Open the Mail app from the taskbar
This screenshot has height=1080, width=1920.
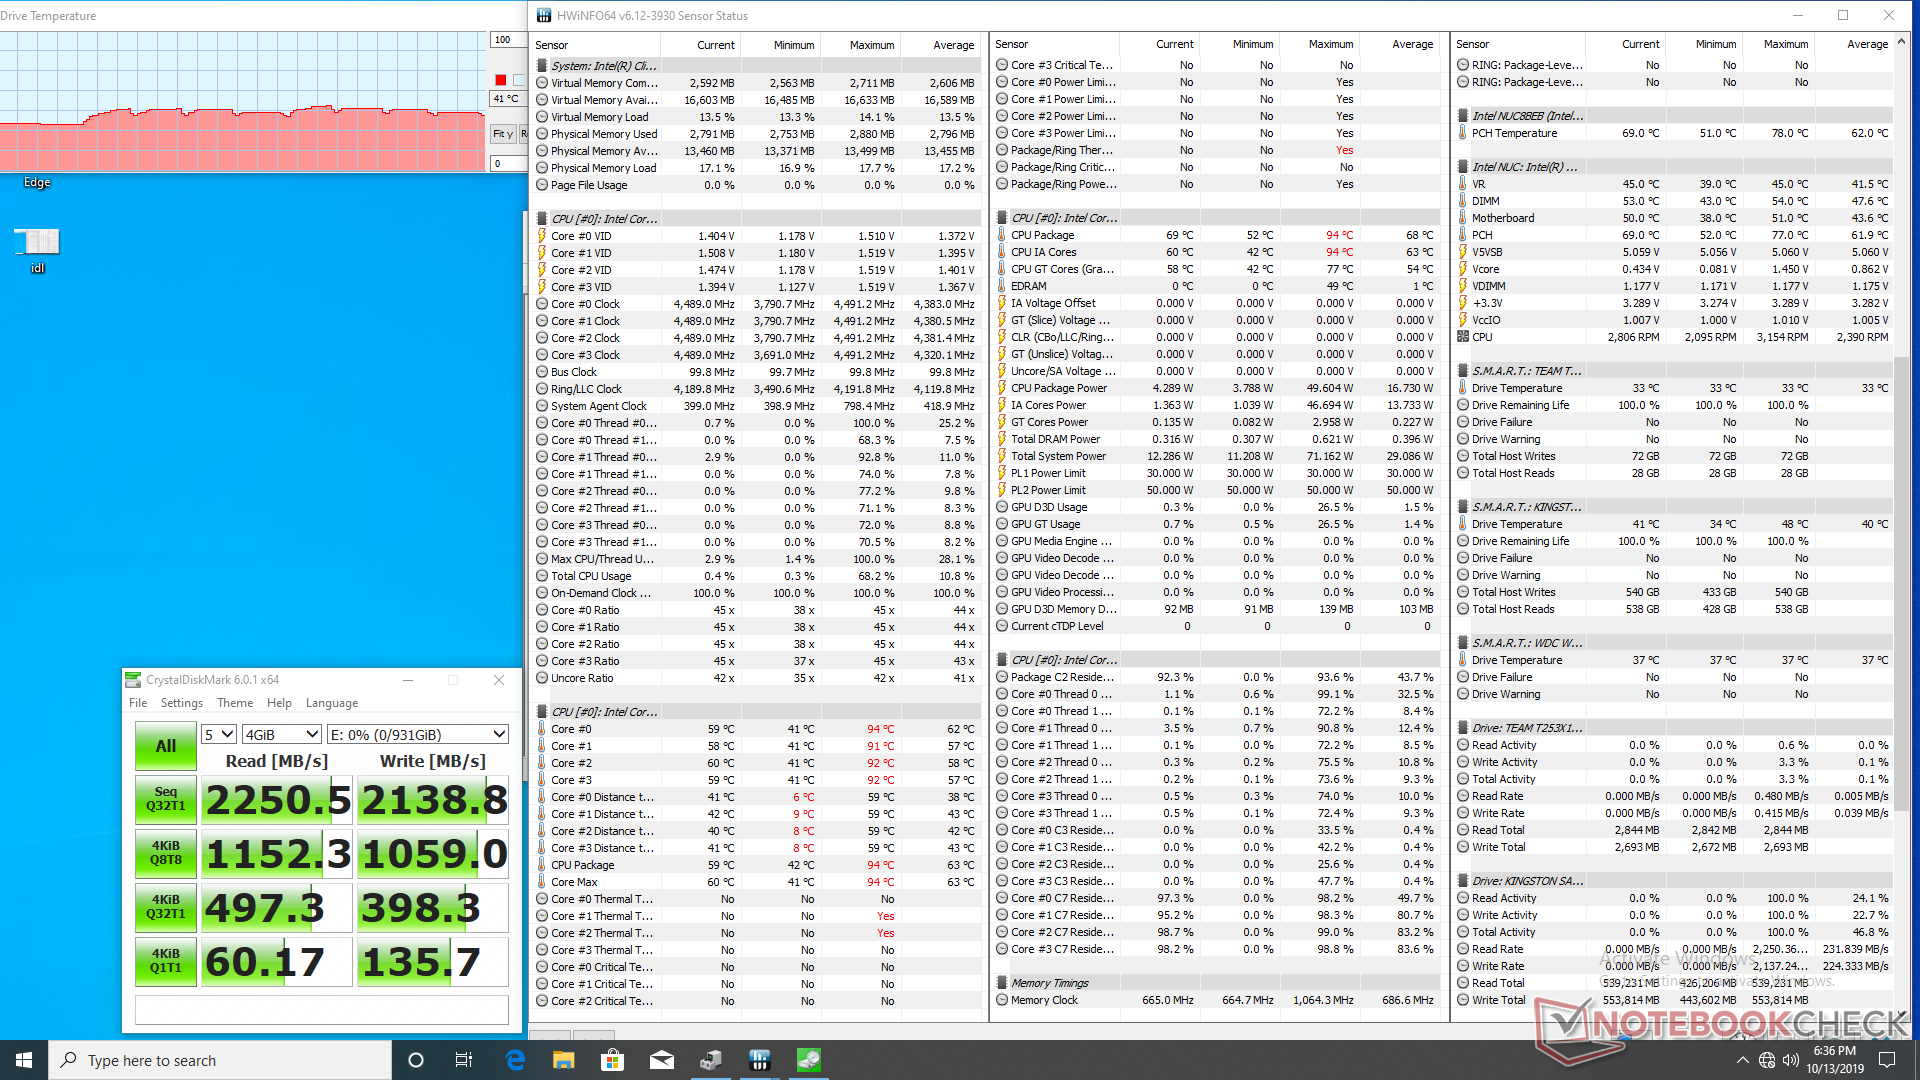(662, 1060)
